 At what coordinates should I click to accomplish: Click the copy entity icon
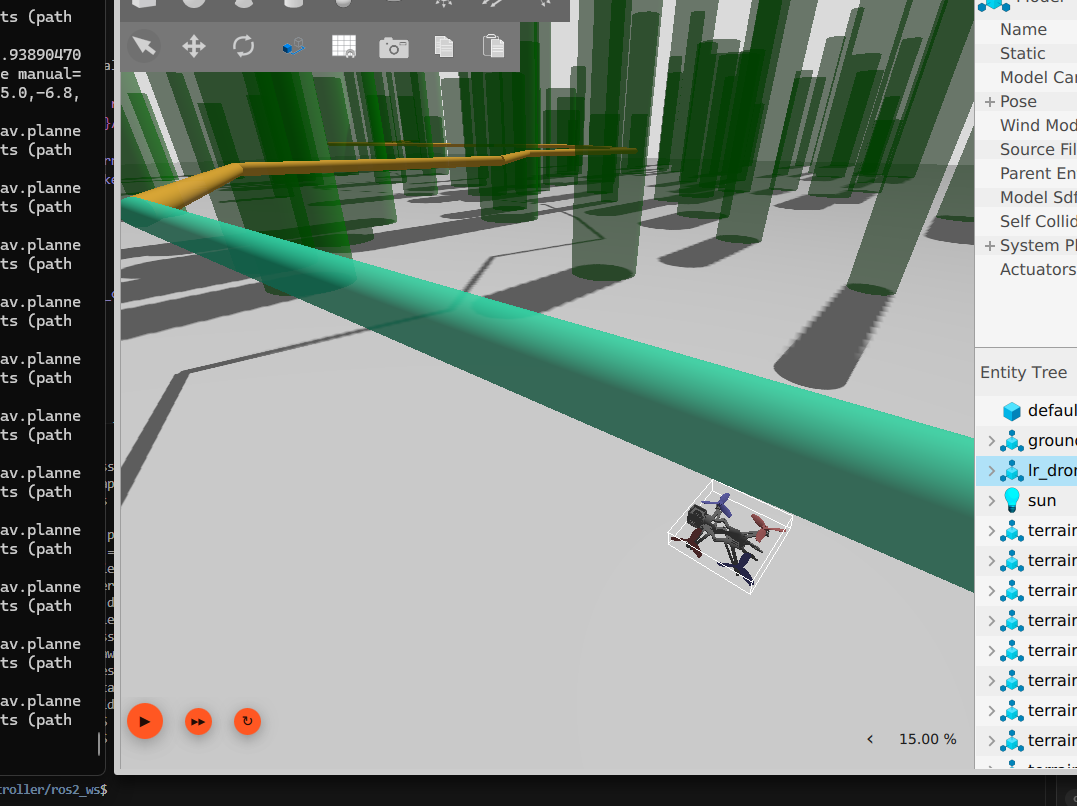tap(443, 46)
